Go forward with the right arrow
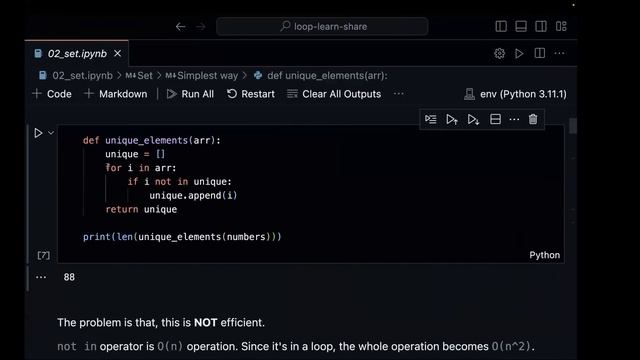Viewport: 640px width, 360px height. 200,27
